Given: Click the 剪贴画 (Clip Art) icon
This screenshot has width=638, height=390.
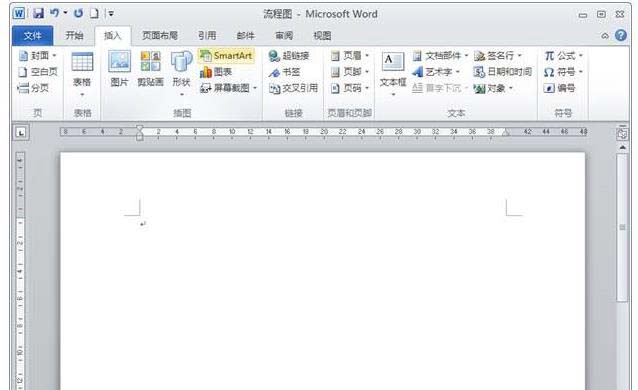Looking at the screenshot, I should (x=150, y=69).
